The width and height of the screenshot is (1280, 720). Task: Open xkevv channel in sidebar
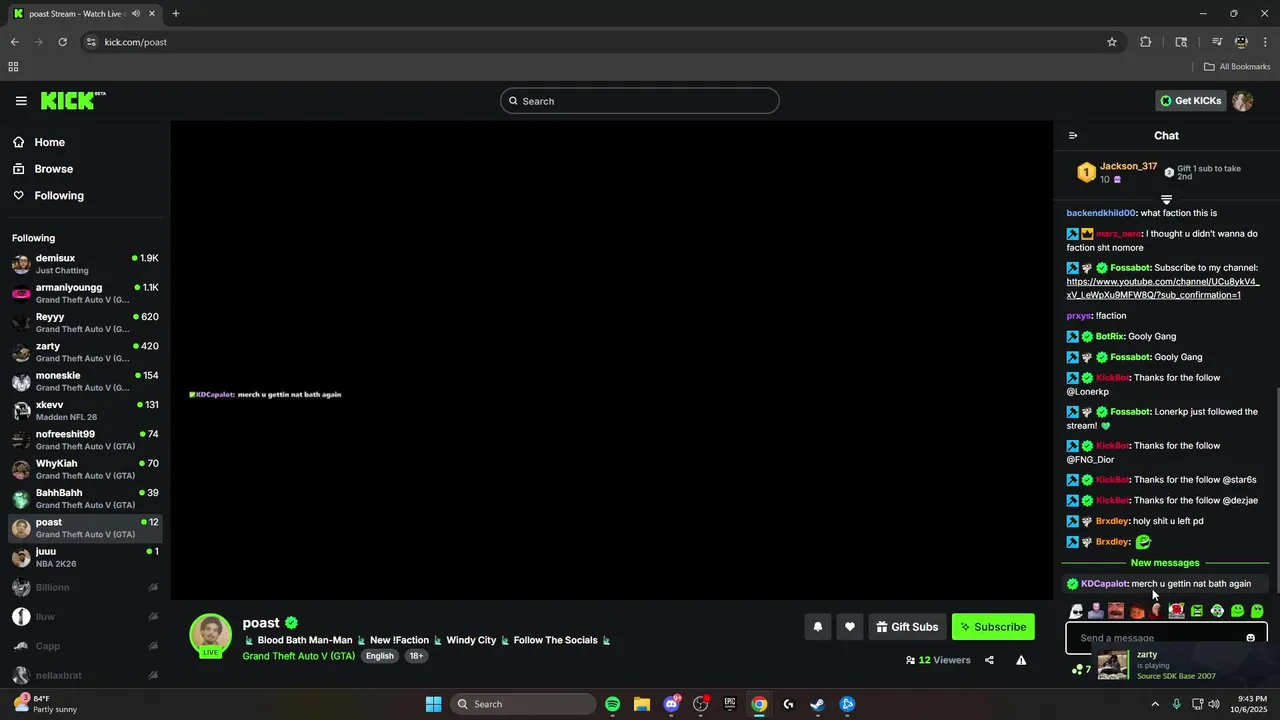85,410
